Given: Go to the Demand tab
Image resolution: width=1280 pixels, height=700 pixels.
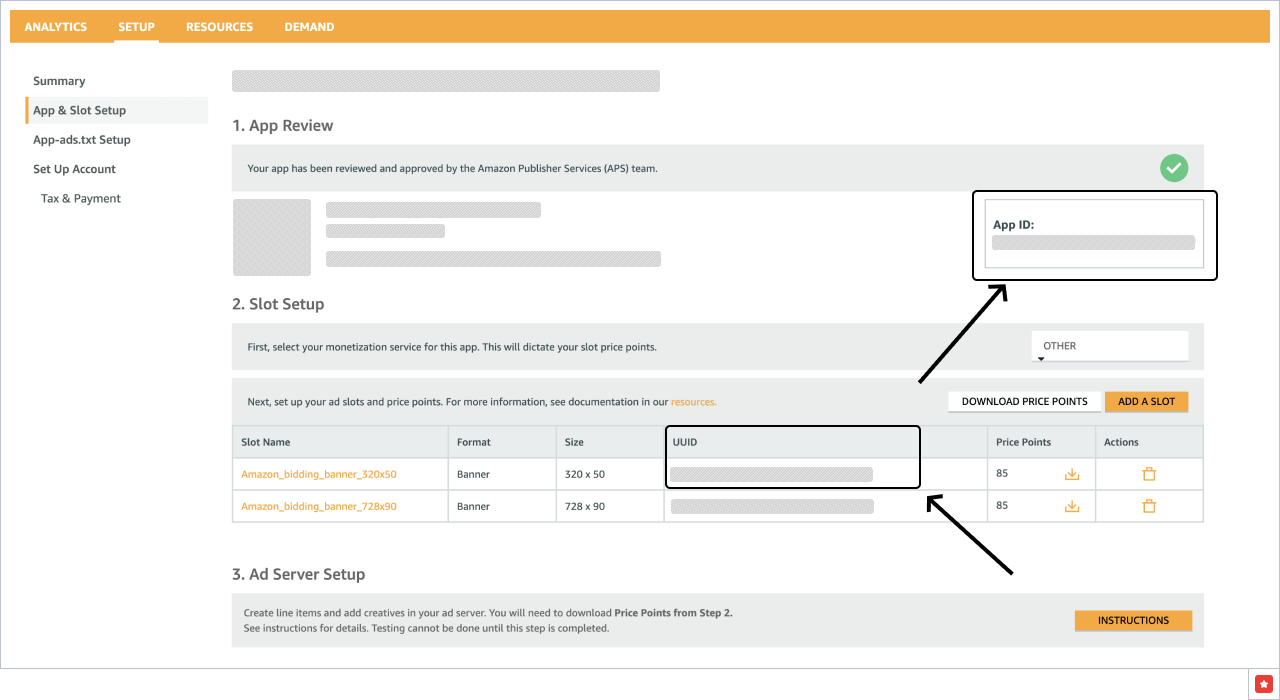Looking at the screenshot, I should [309, 27].
